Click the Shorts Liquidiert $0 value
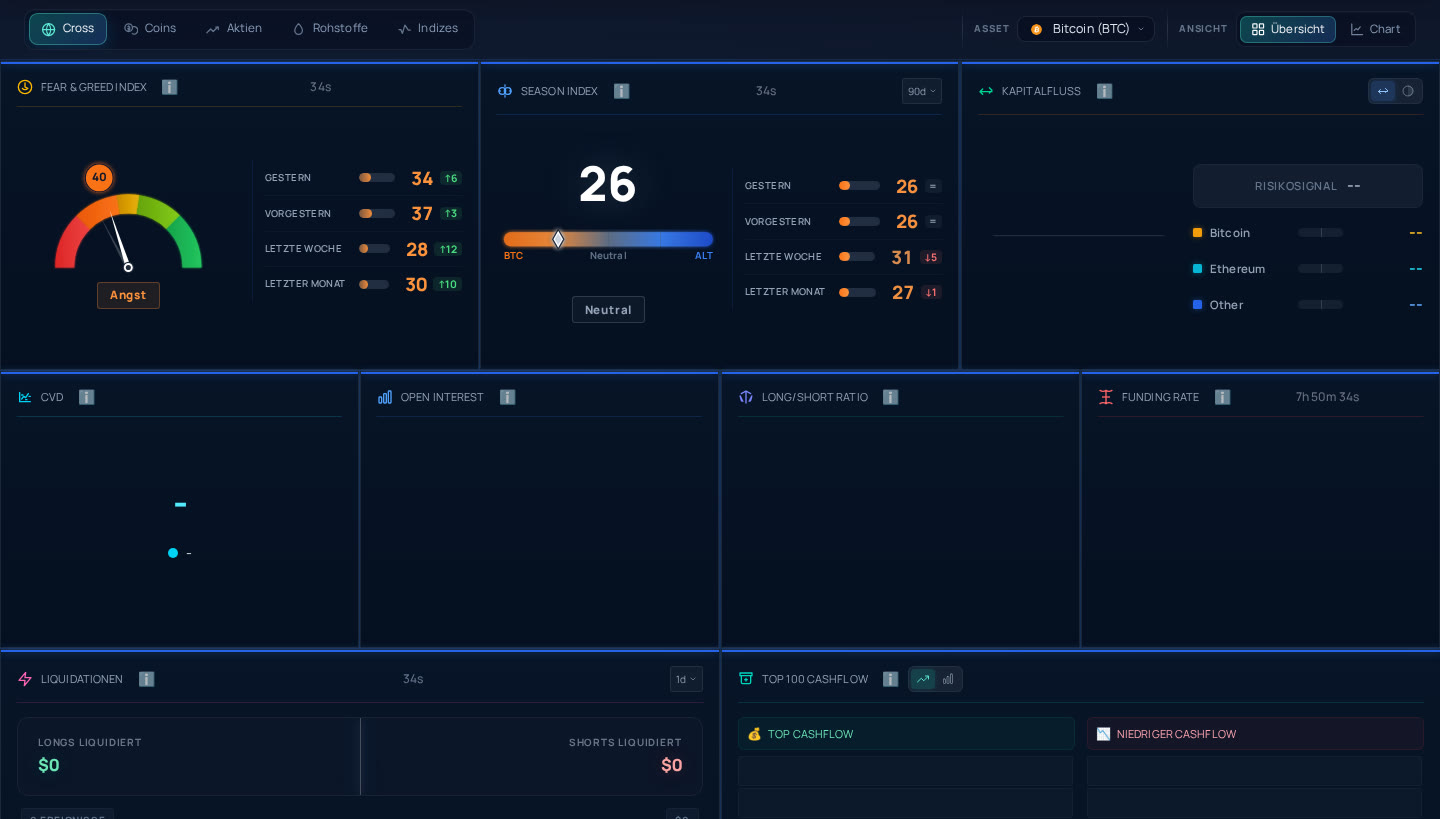 [x=672, y=765]
